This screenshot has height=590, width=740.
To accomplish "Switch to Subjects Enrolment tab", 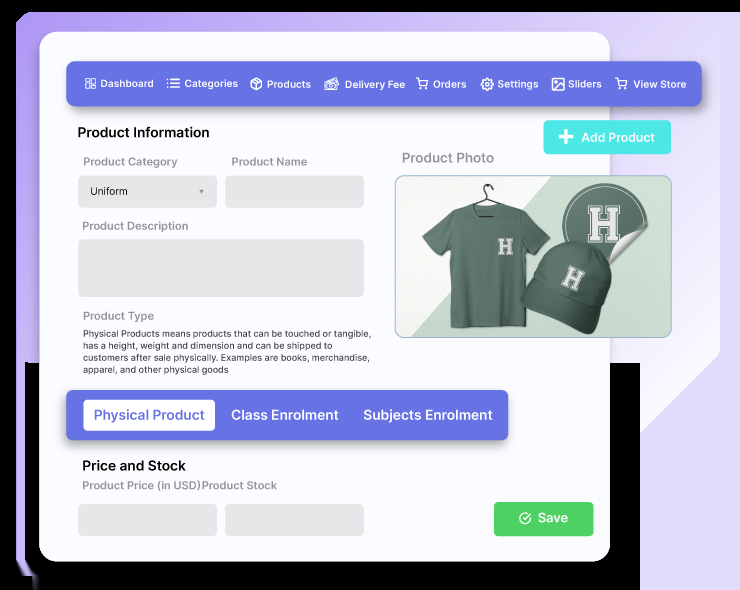I will [428, 415].
